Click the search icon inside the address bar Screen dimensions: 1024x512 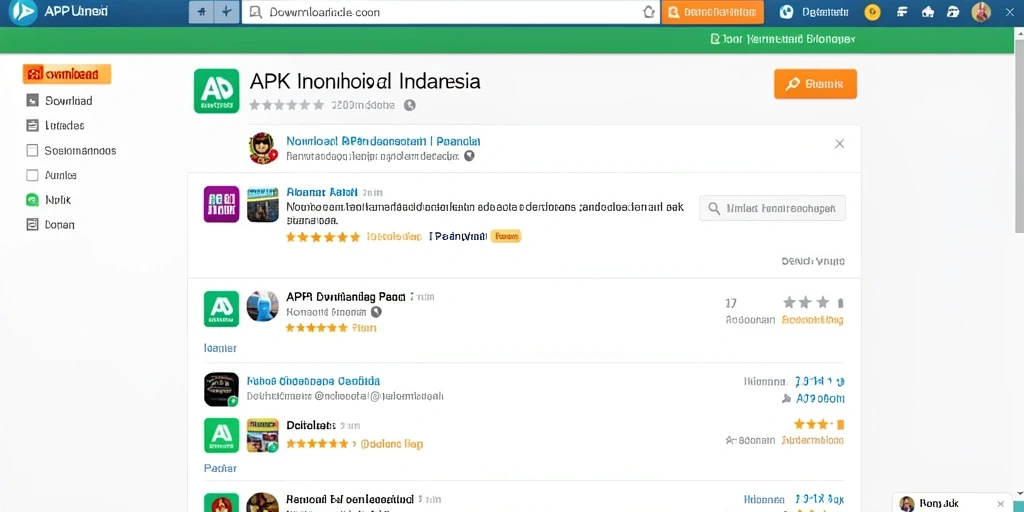[x=256, y=12]
